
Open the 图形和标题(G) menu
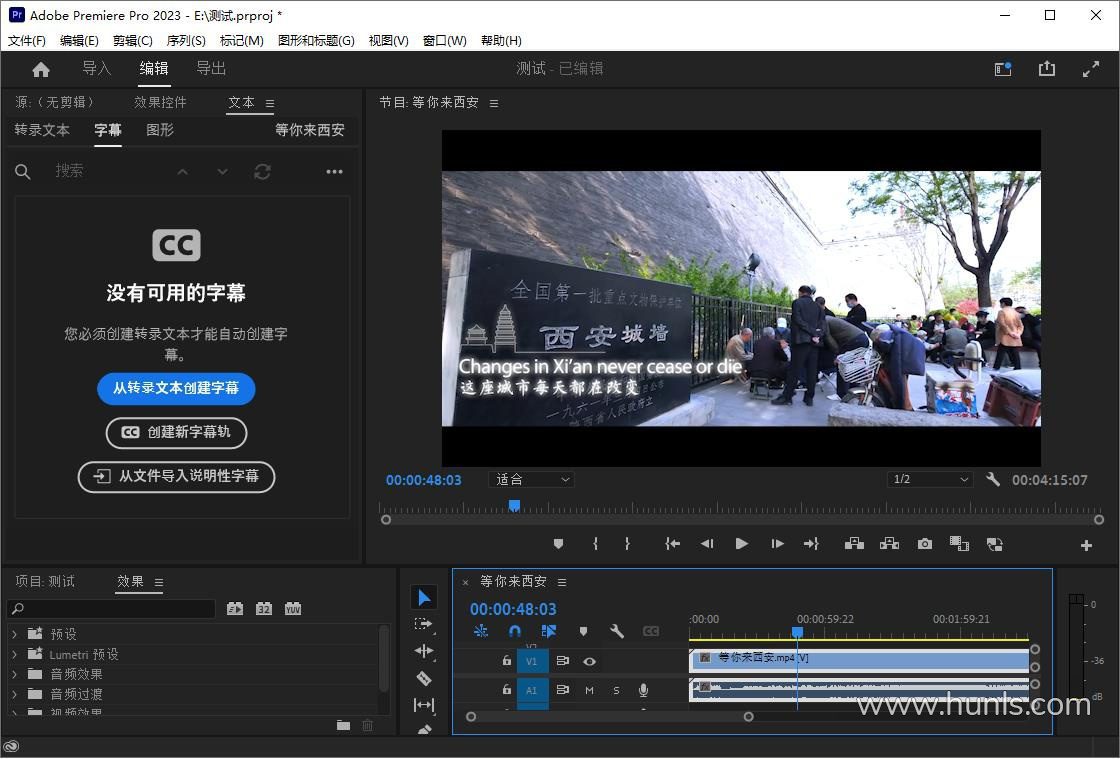coord(316,41)
